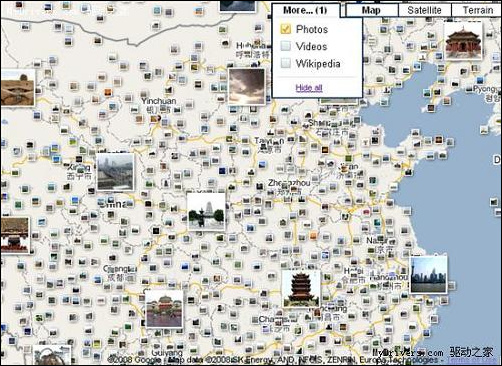Switch to the Satellite view tab

424,10
